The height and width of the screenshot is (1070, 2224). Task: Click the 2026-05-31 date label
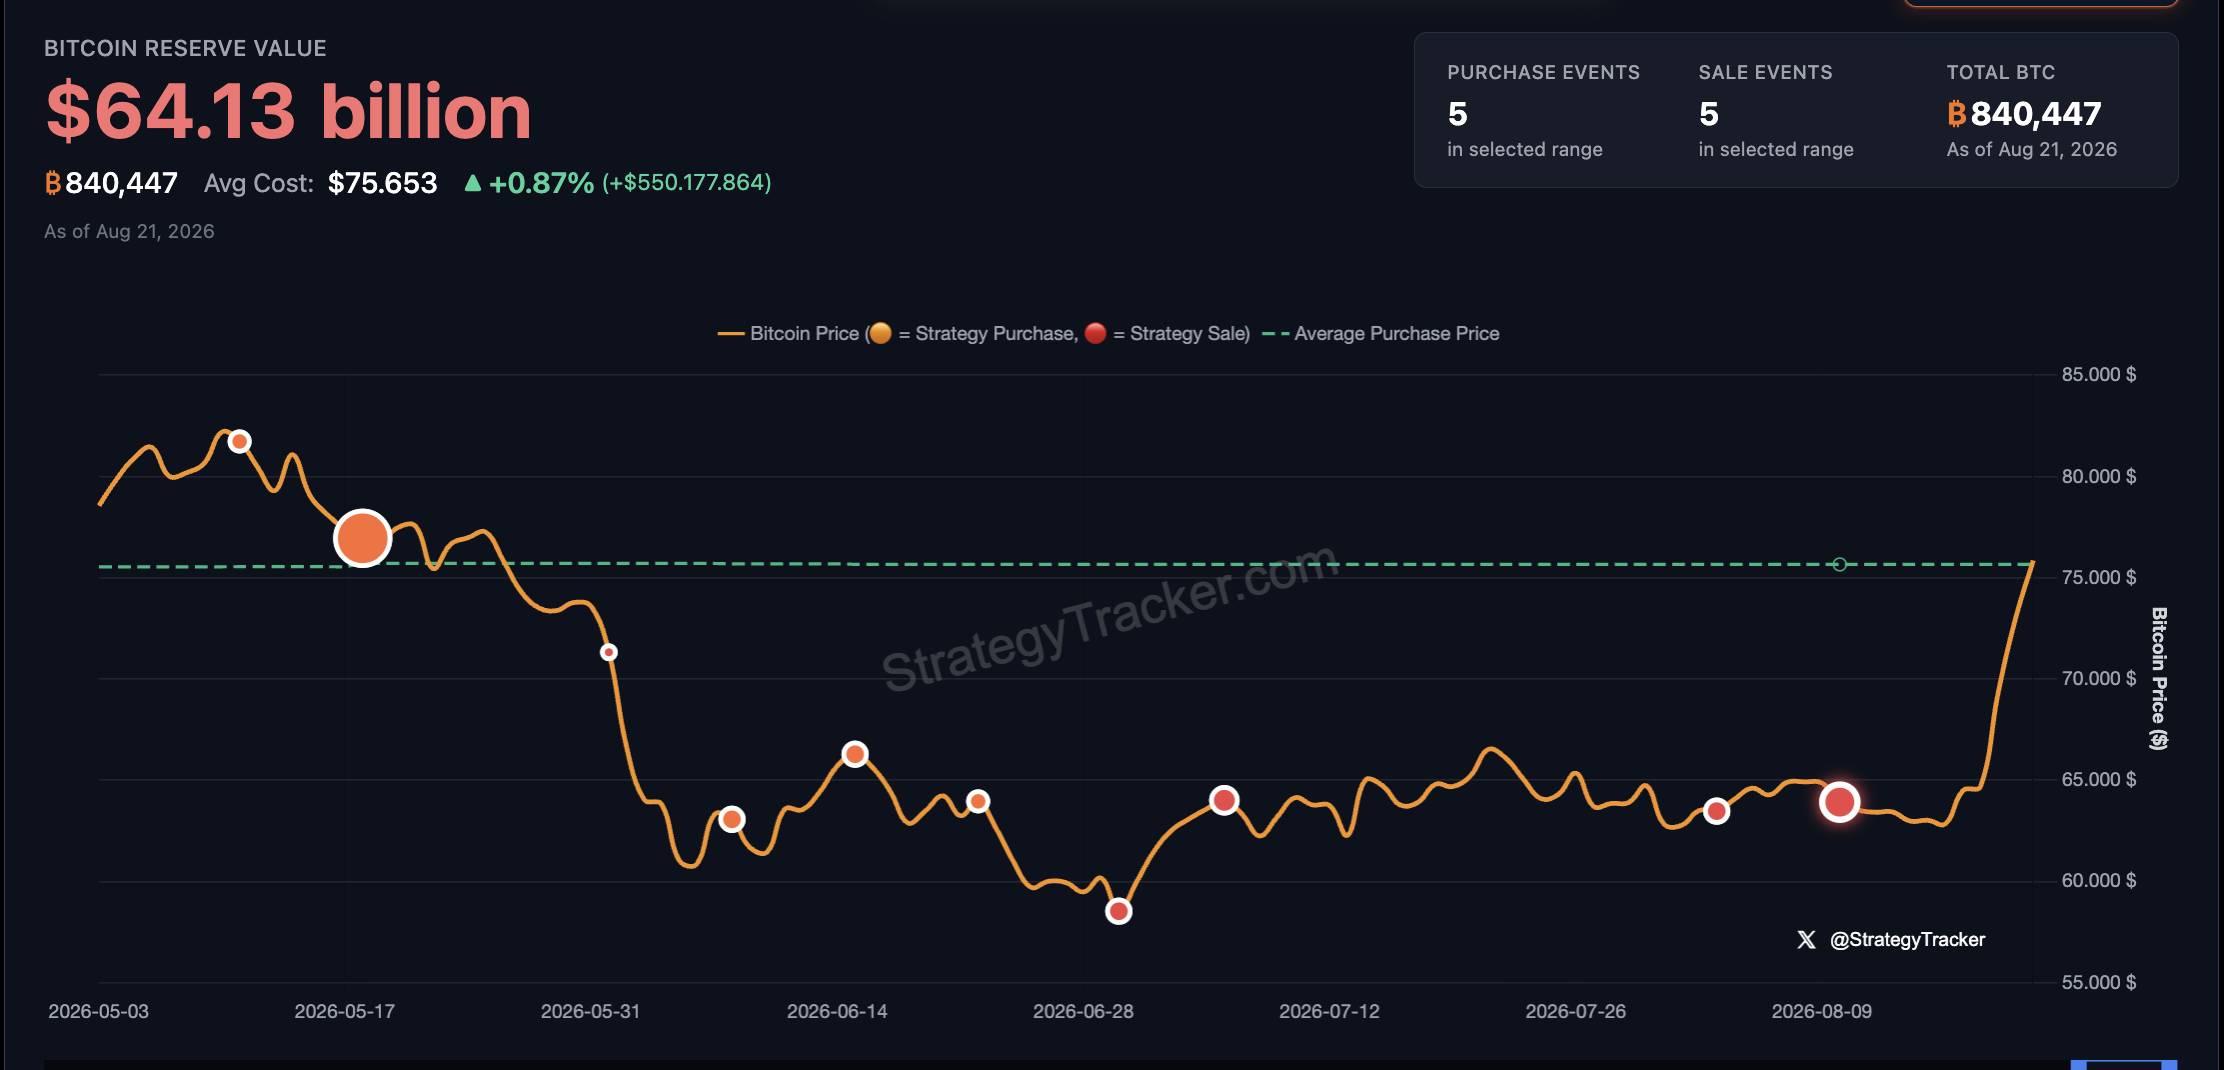pyautogui.click(x=590, y=1011)
